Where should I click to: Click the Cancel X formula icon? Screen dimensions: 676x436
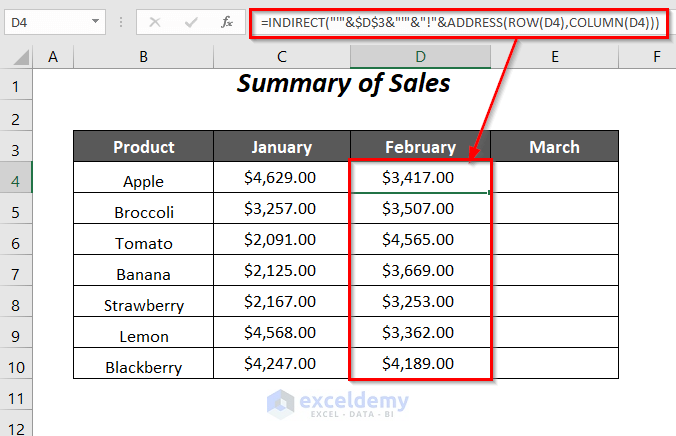click(155, 21)
